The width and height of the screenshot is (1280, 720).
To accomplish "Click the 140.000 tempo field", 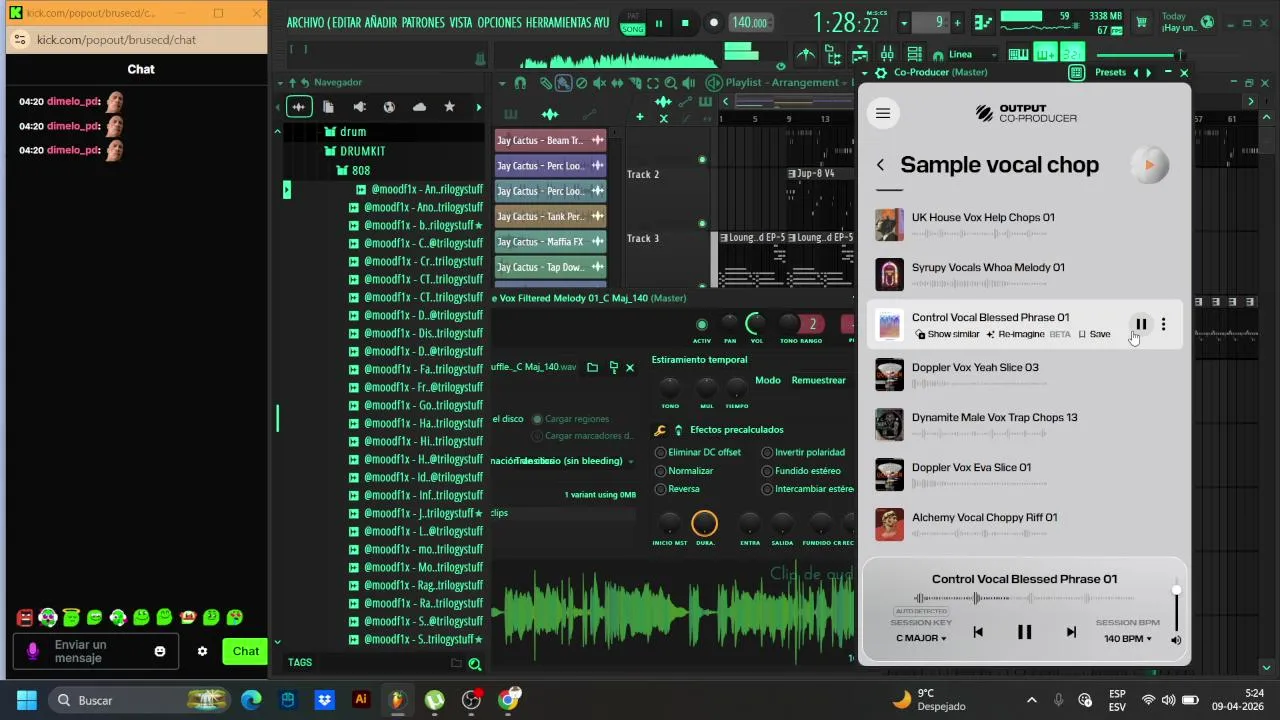I will click(x=749, y=23).
